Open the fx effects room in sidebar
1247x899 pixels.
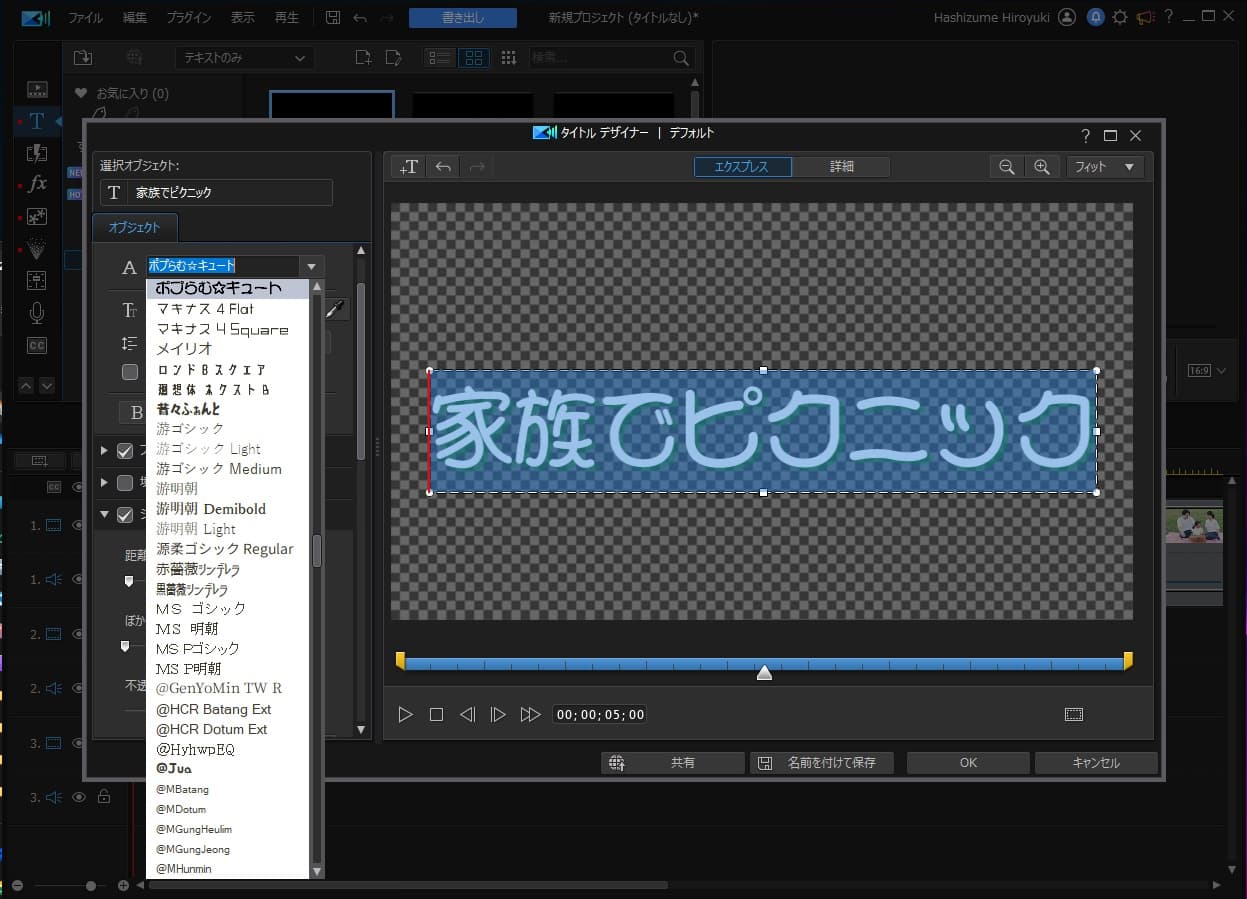[37, 184]
